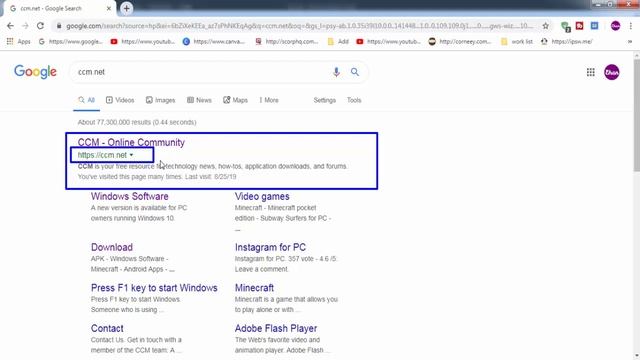640x360 pixels.
Task: Click the magnifier search button
Action: point(355,72)
